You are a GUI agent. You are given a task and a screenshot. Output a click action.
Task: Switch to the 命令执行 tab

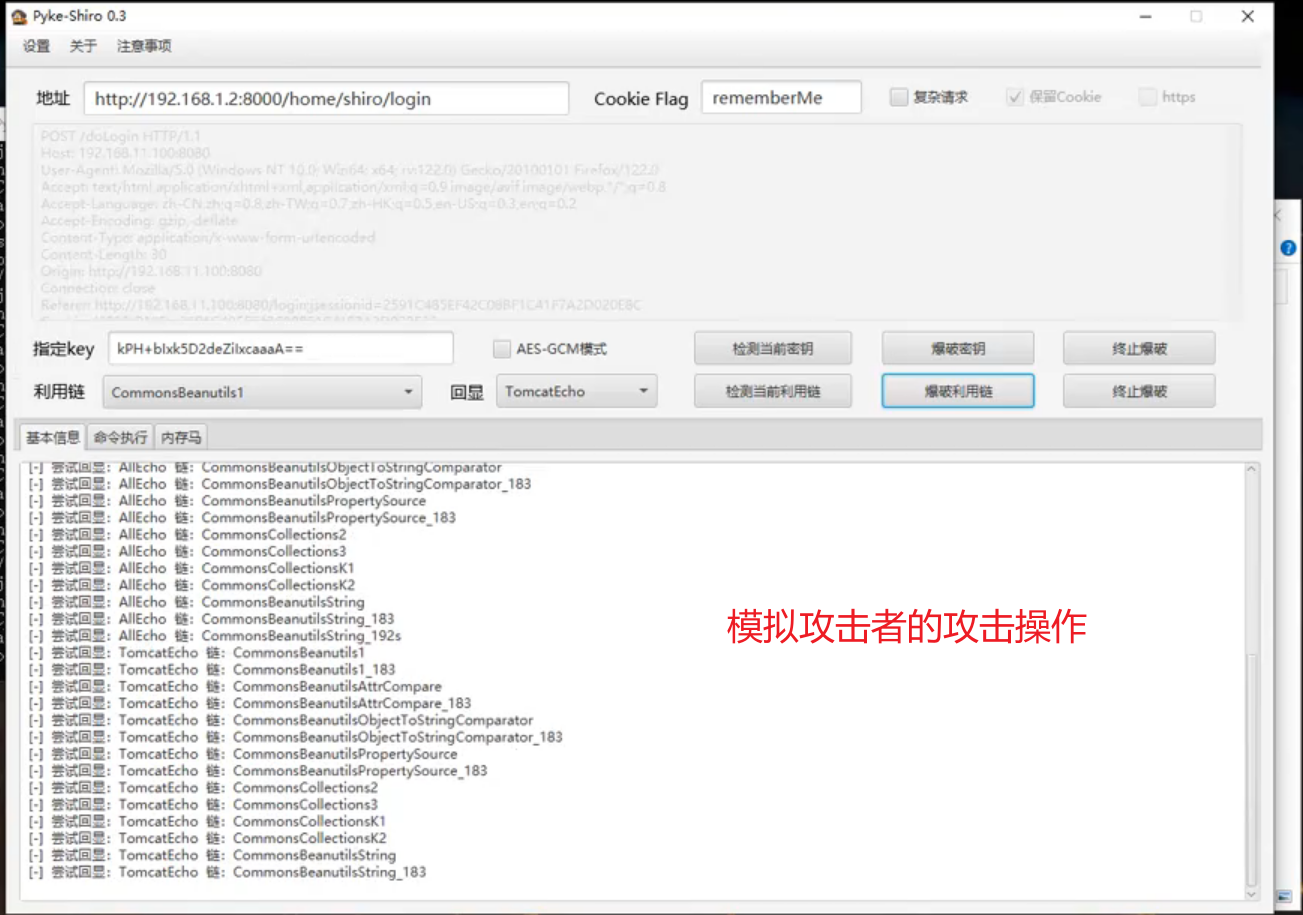pyautogui.click(x=119, y=437)
